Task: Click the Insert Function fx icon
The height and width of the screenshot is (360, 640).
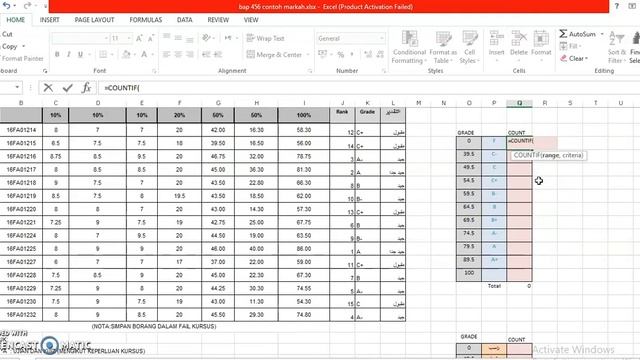Action: tap(86, 87)
